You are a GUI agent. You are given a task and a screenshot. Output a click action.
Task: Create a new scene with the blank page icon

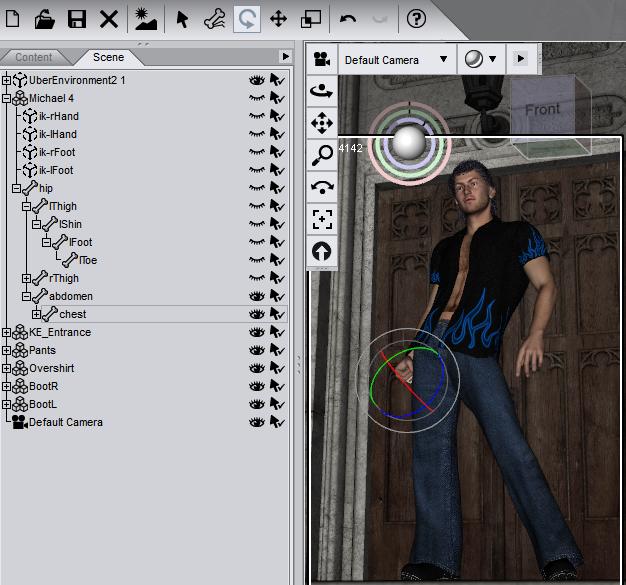[13, 19]
